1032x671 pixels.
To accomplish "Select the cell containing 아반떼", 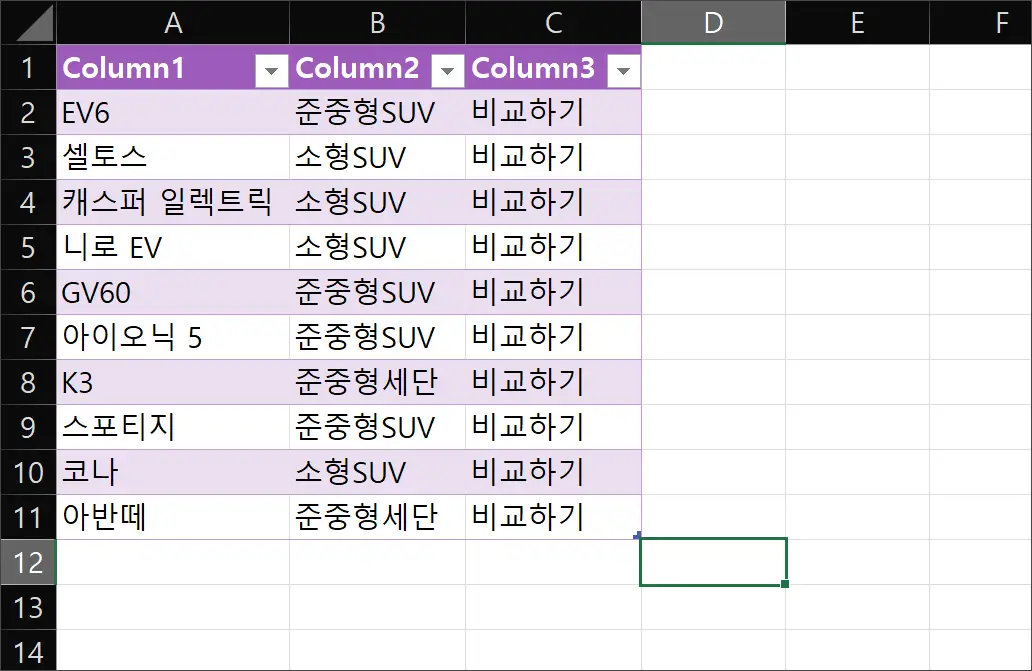I will point(173,517).
